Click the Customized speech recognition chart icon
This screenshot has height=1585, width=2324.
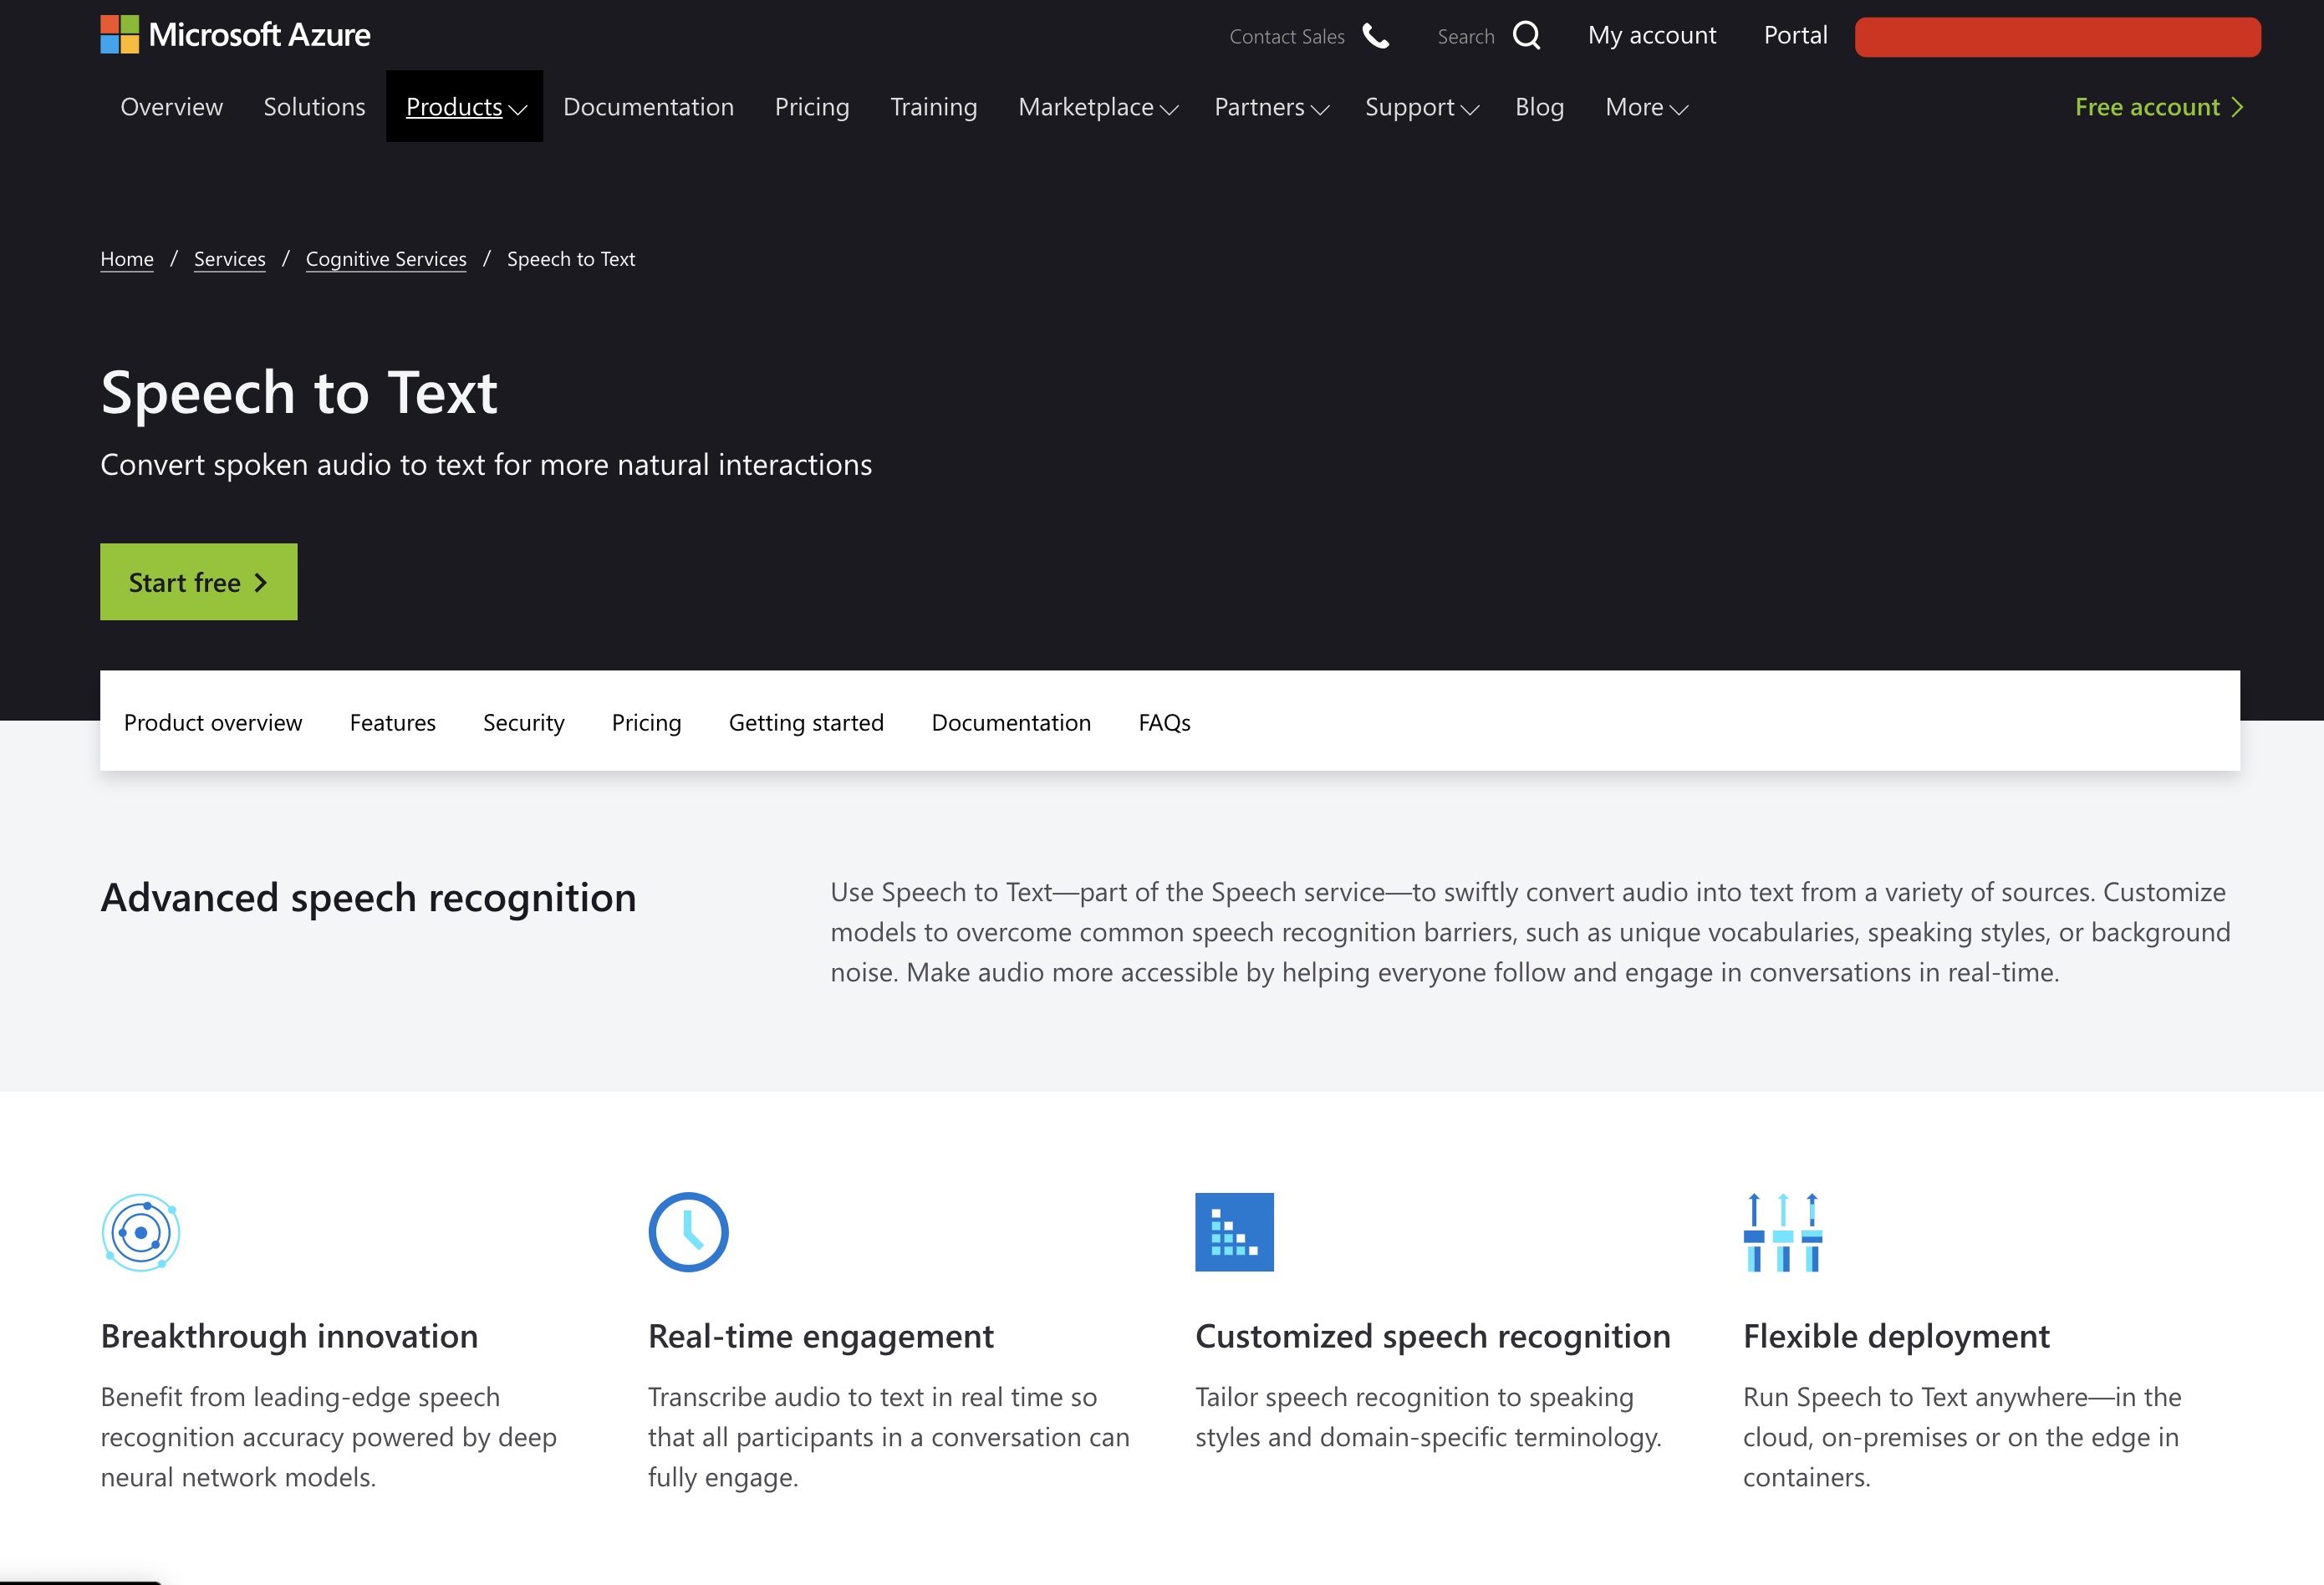tap(1235, 1233)
